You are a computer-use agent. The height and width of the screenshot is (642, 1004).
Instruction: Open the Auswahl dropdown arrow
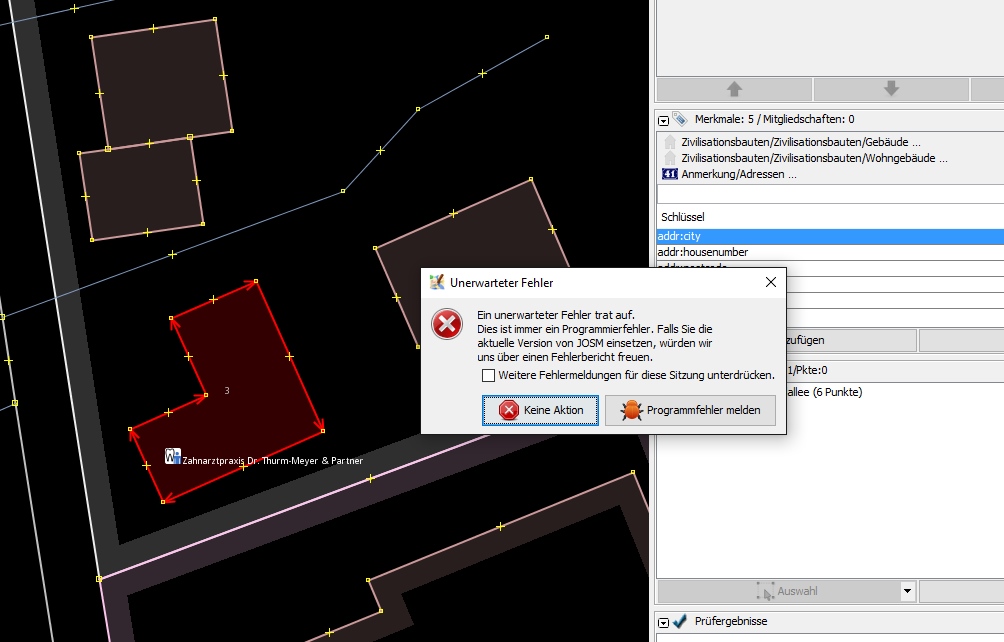point(907,591)
